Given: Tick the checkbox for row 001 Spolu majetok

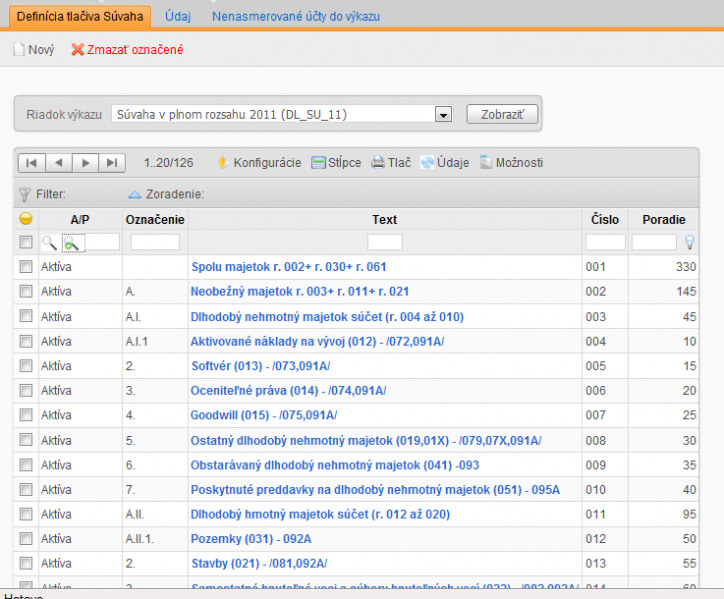Looking at the screenshot, I should [x=26, y=266].
